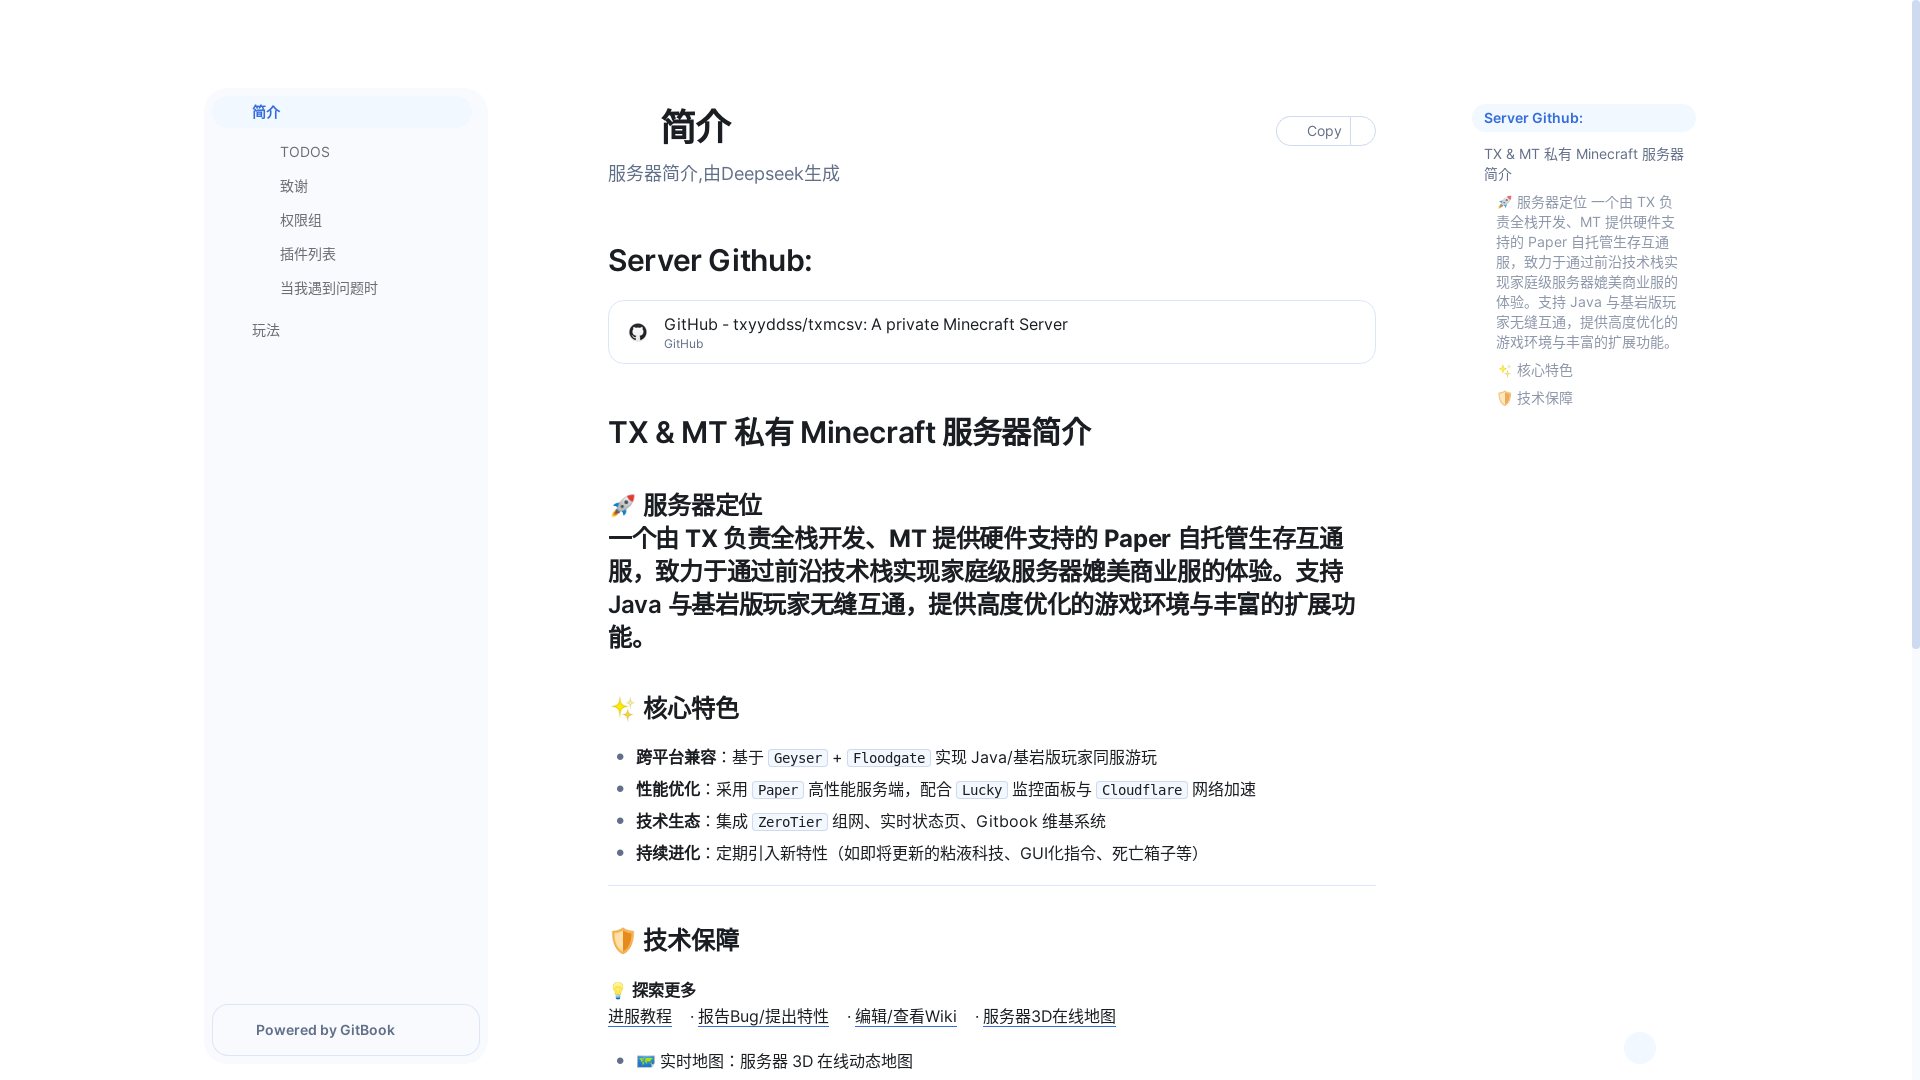Open the 编辑/查看Wiki link
The width and height of the screenshot is (1920, 1080).
906,1016
